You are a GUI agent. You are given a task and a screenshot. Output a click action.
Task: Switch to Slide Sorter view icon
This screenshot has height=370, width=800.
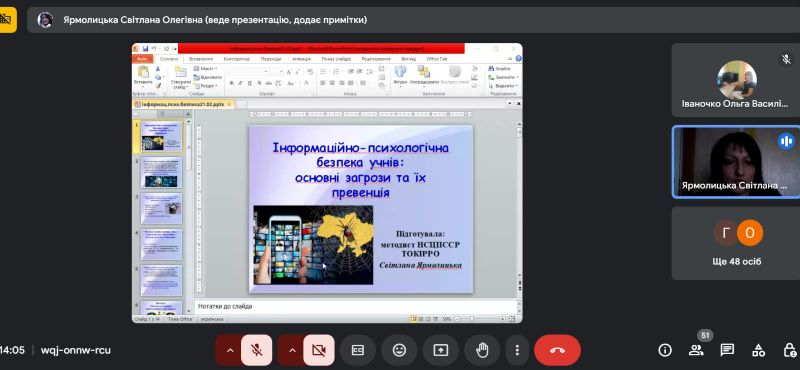coord(421,319)
